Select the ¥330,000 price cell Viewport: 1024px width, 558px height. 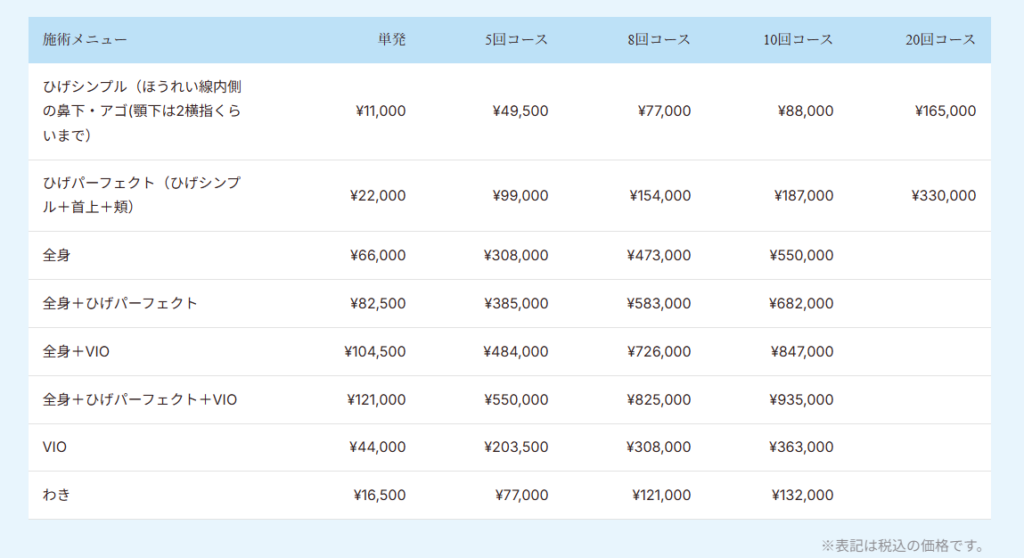(944, 196)
